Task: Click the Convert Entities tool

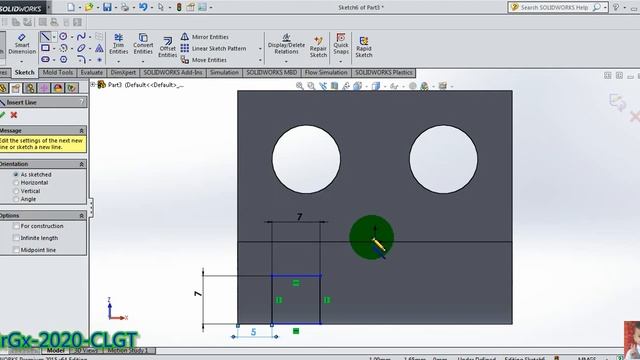Action: [143, 44]
